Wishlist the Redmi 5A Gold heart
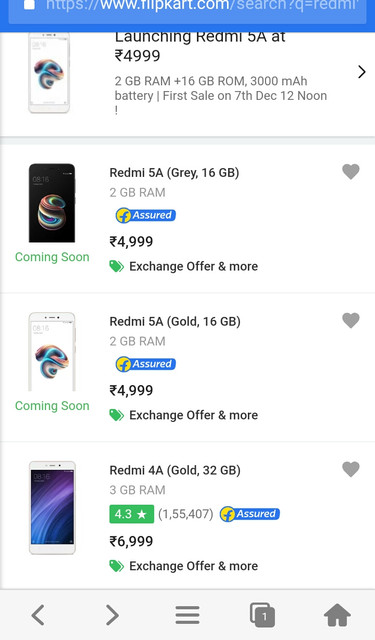This screenshot has width=375, height=640. point(351,320)
